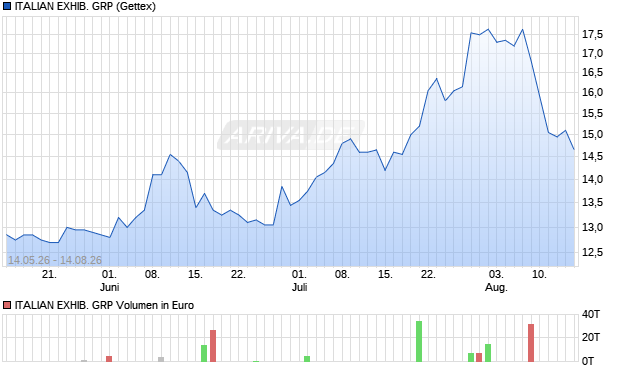
Task: Click the blue legend square beside ITALIAN EXHIB. GRP
Action: coord(7,6)
